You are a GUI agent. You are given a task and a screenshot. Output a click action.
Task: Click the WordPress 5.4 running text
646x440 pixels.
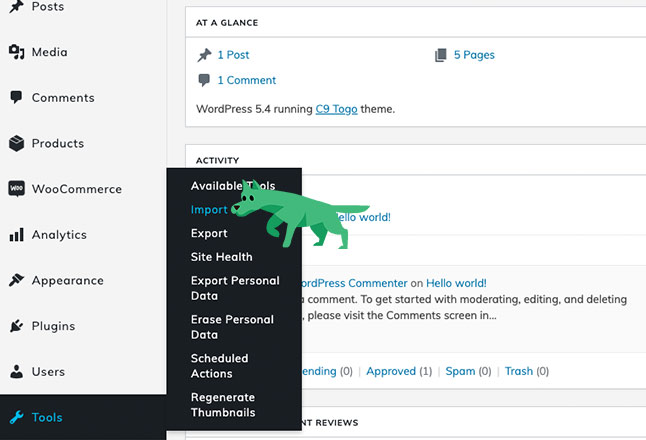click(254, 109)
